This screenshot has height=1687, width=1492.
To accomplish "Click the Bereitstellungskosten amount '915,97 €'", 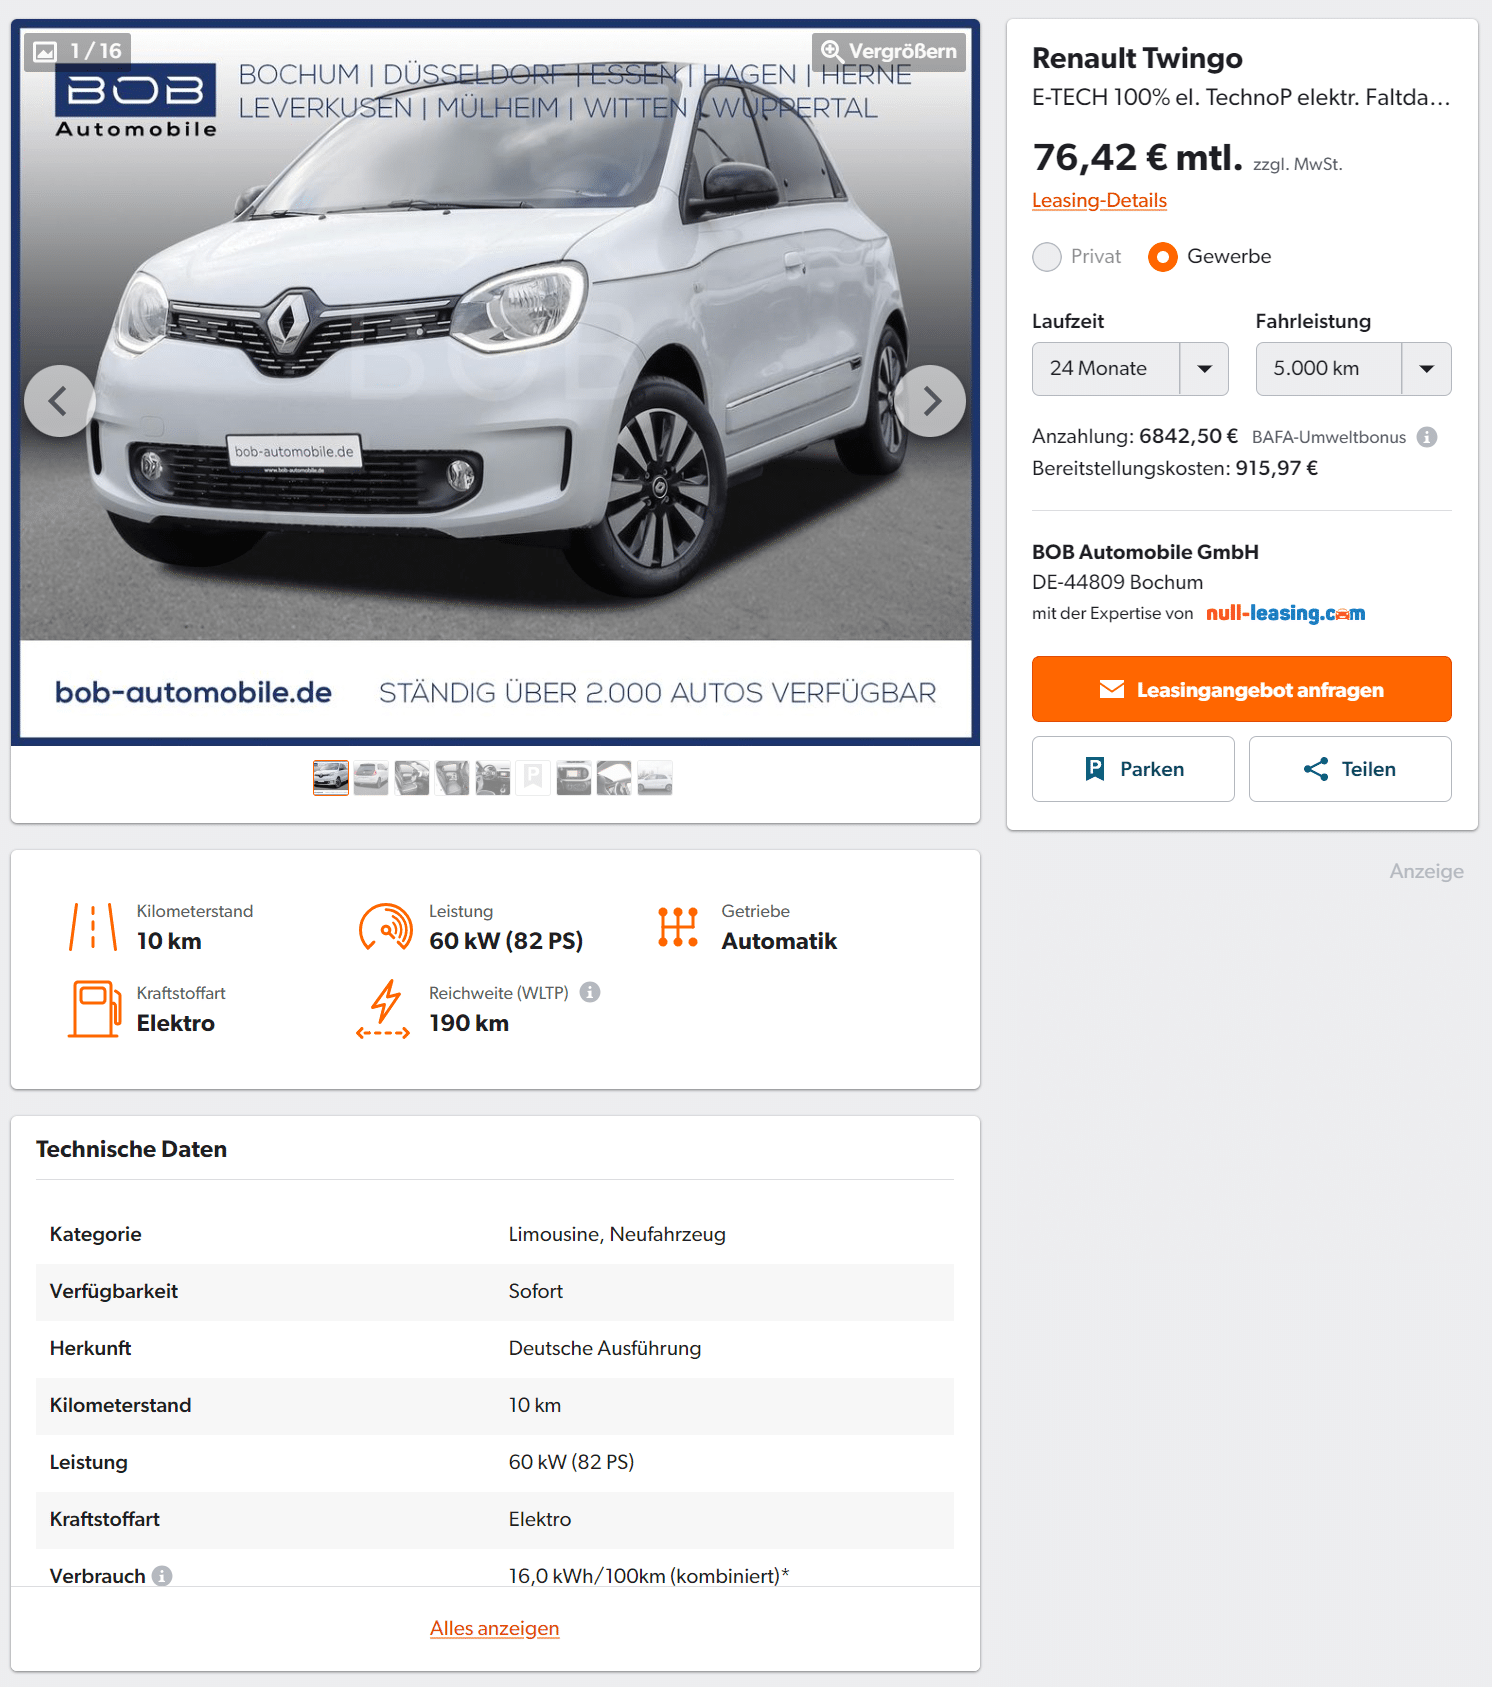I will 1276,468.
